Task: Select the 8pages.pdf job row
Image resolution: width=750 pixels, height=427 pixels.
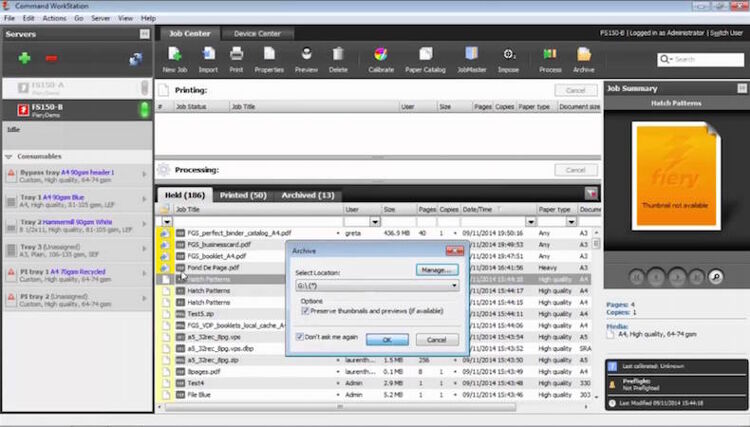Action: [373, 372]
